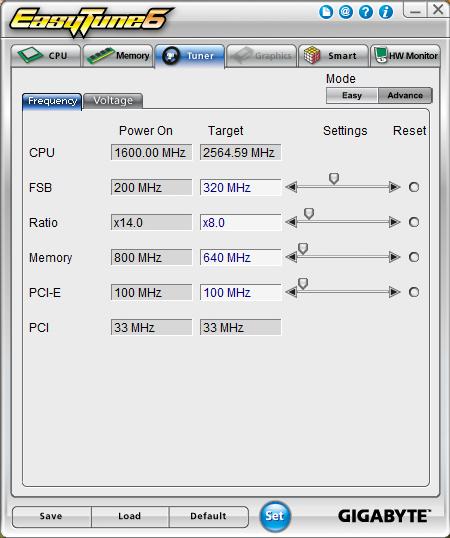Click the Ratio power-on value x14.0
The width and height of the screenshot is (450, 538).
click(151, 222)
